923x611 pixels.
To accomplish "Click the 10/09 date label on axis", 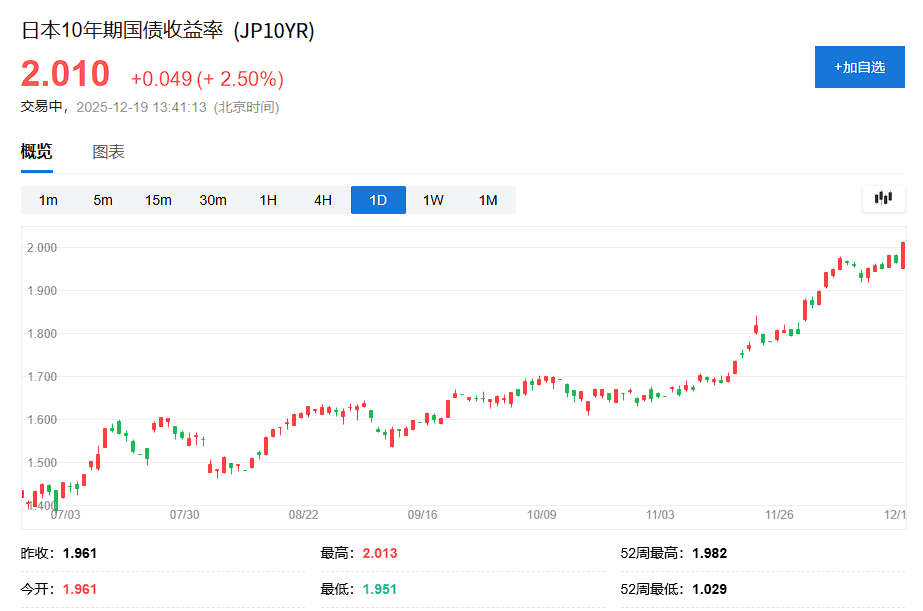I will point(541,514).
